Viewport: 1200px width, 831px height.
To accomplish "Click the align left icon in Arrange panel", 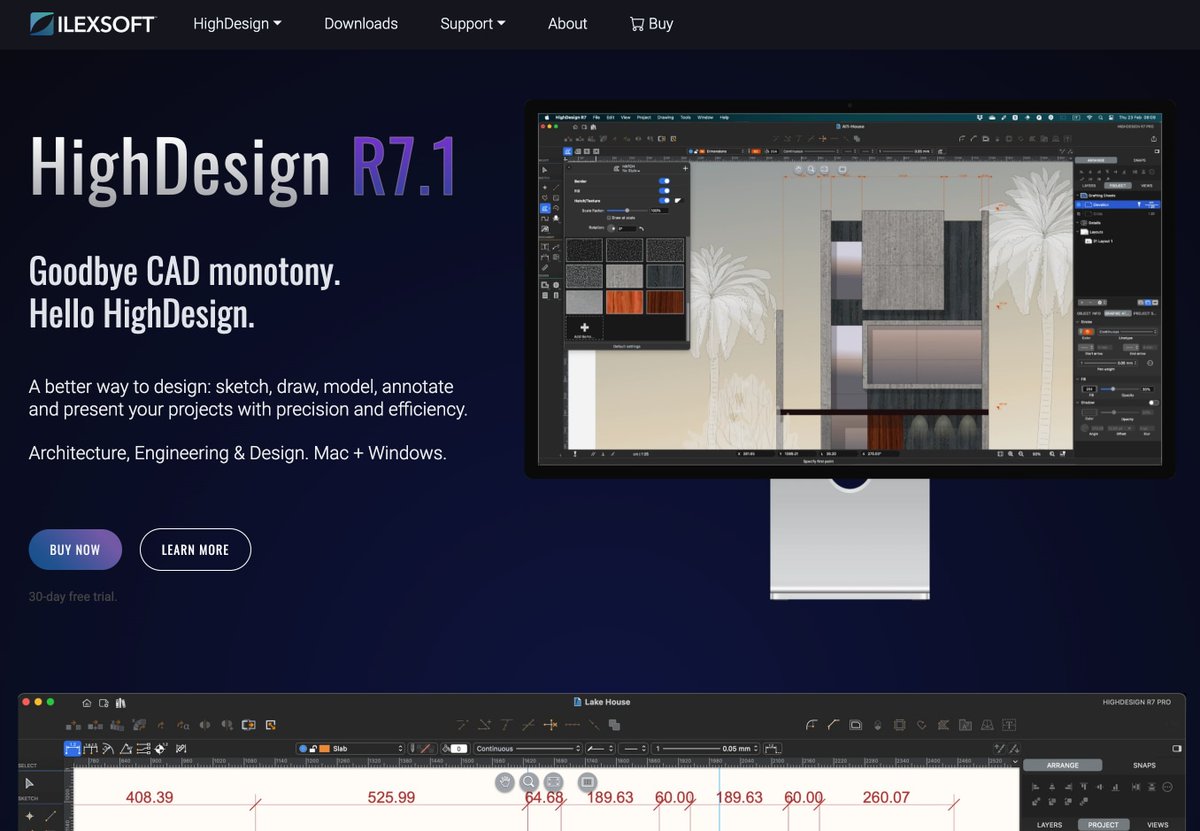I will point(1035,787).
